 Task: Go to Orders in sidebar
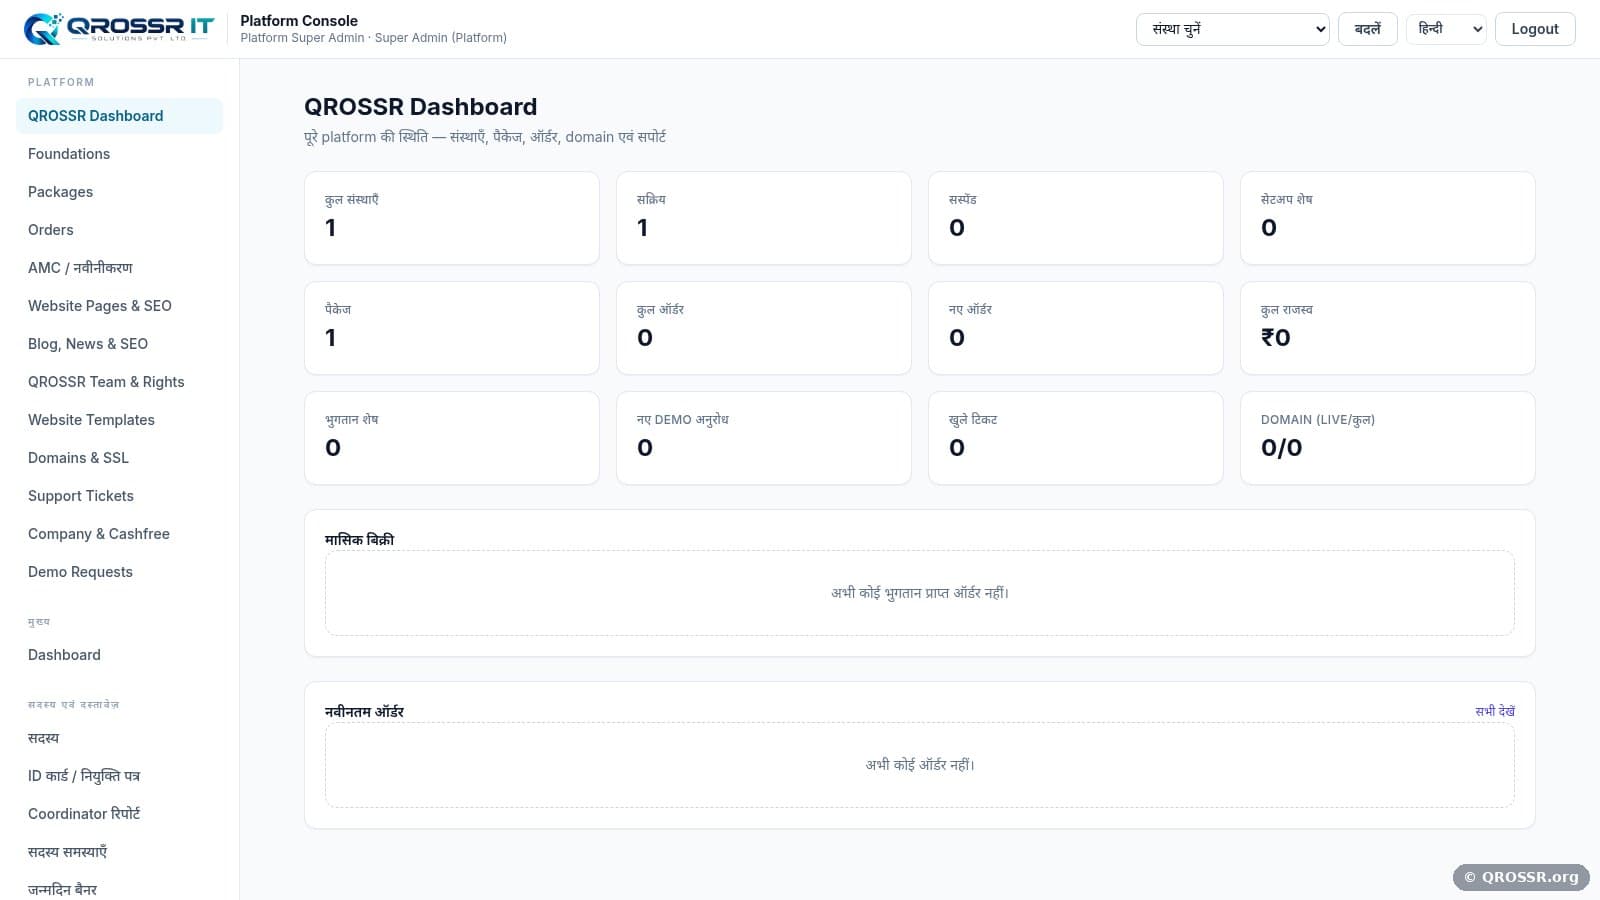coord(119,230)
